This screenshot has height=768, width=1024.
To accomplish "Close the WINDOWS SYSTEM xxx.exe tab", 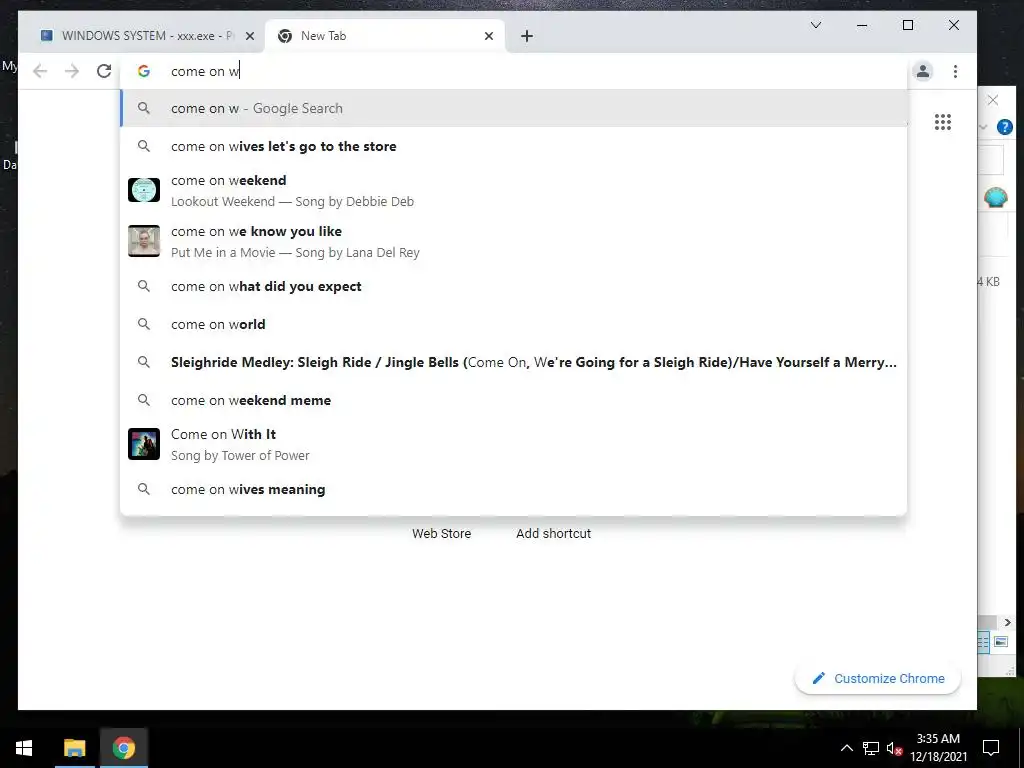I will pyautogui.click(x=249, y=36).
